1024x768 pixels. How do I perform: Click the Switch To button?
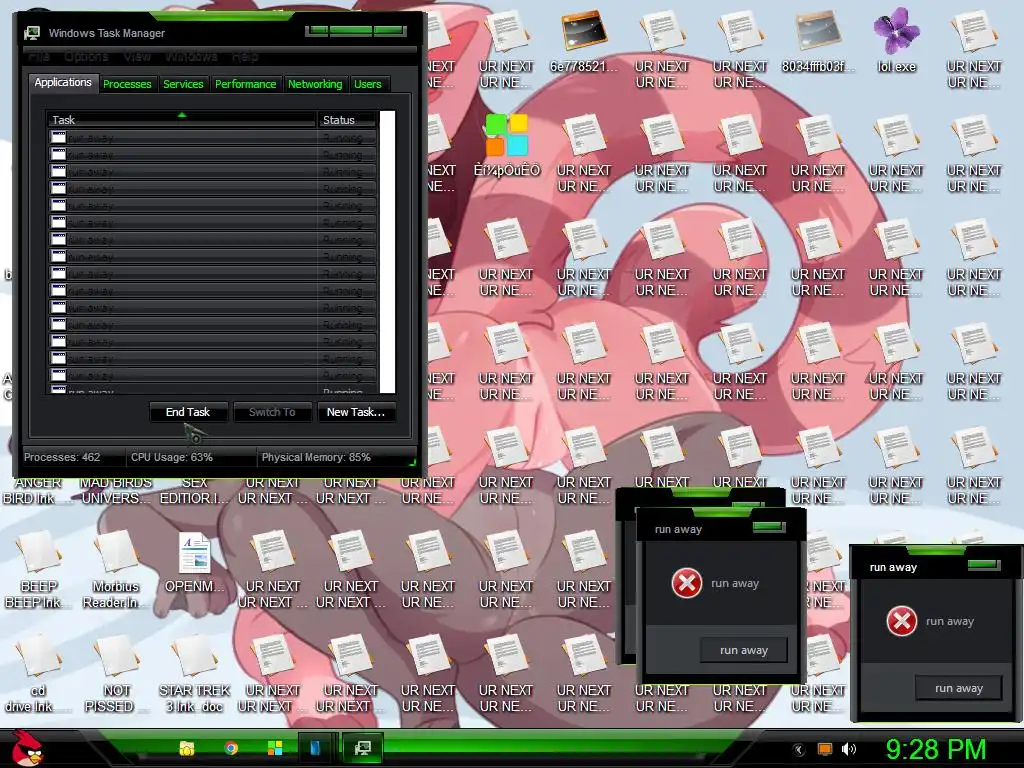coord(272,412)
